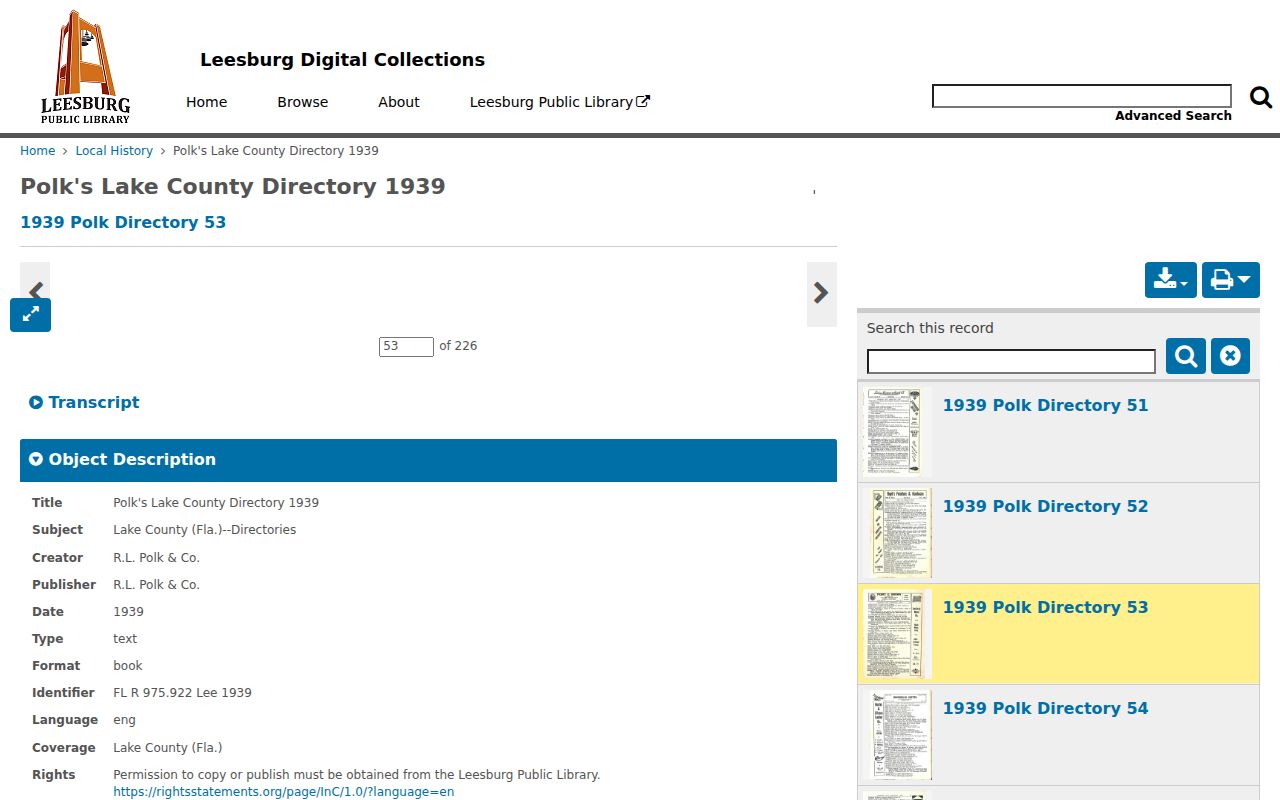Go to next page arrow
The height and width of the screenshot is (800, 1280).
point(821,293)
